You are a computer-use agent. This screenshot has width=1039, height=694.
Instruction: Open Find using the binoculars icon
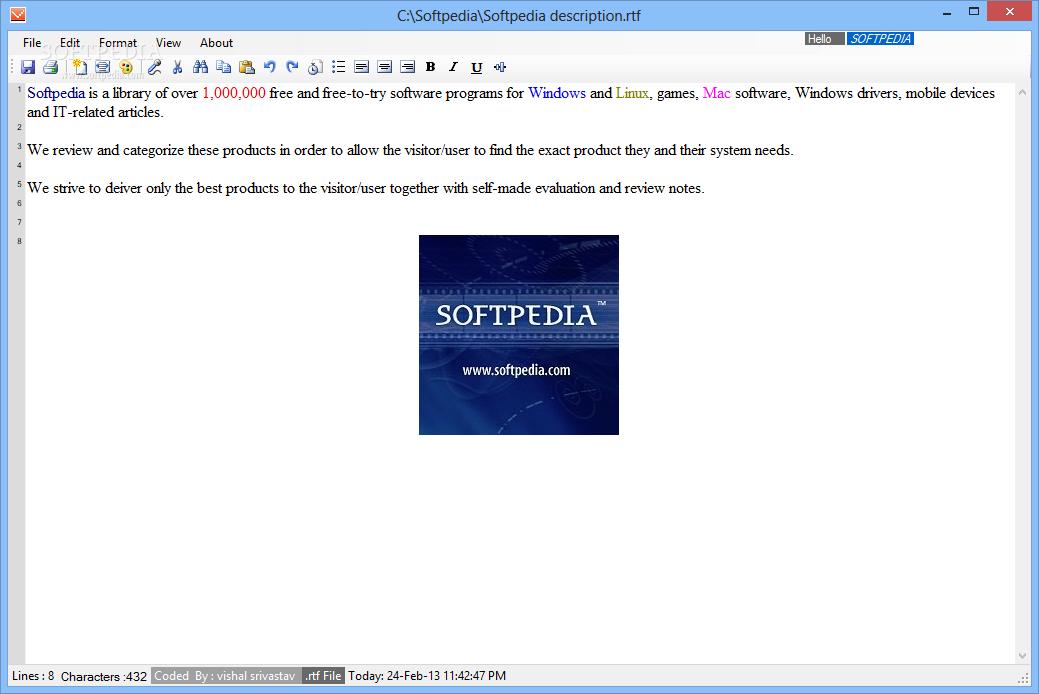200,67
